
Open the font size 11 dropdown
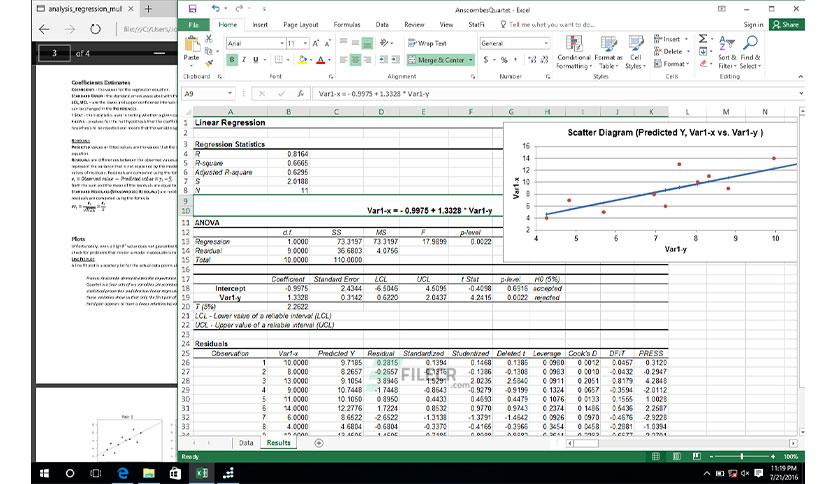[305, 43]
